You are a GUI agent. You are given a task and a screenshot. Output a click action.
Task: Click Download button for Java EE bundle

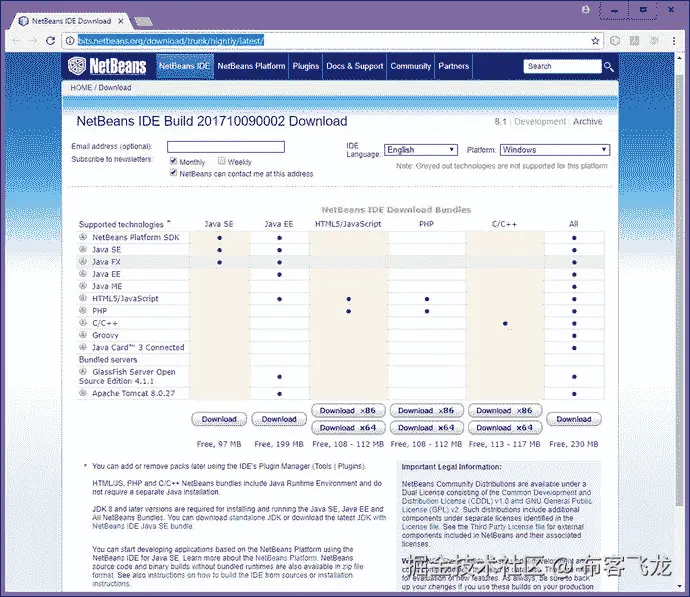pyautogui.click(x=279, y=419)
